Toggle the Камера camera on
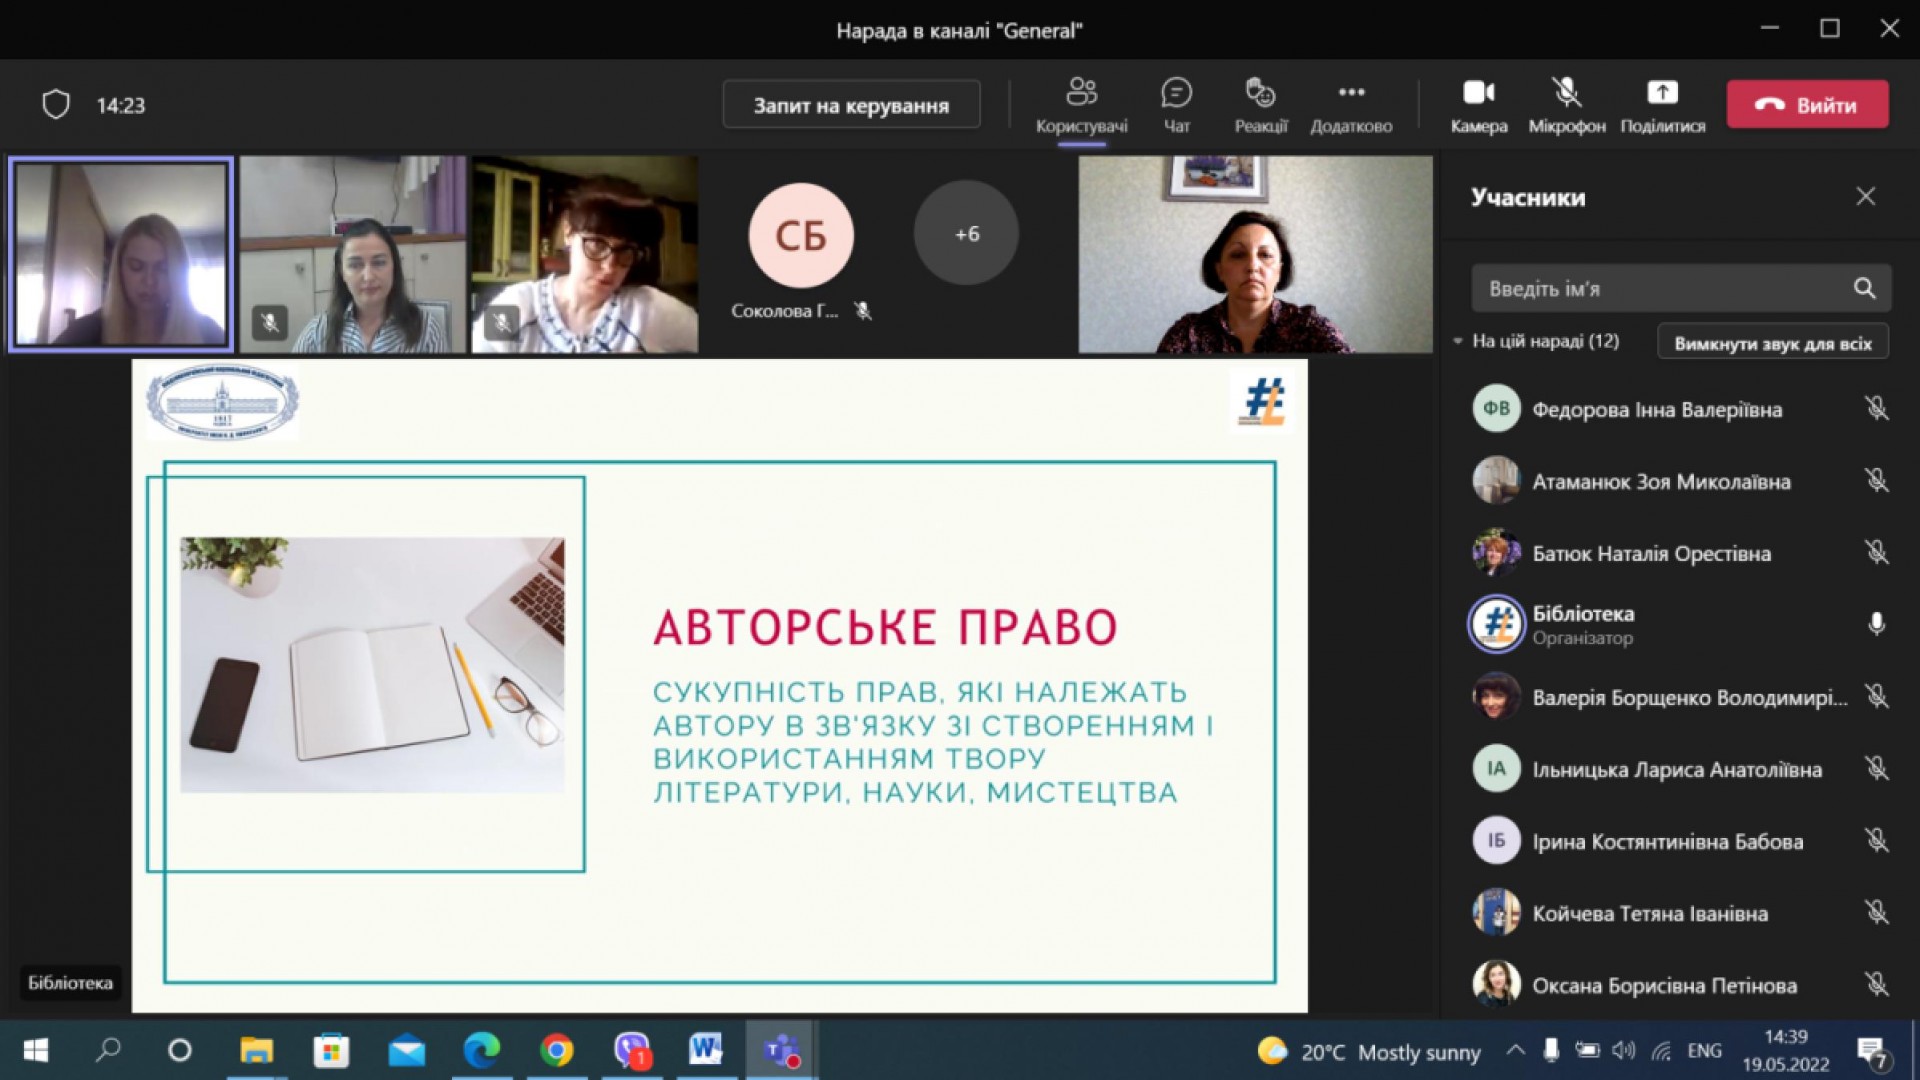 [x=1478, y=104]
